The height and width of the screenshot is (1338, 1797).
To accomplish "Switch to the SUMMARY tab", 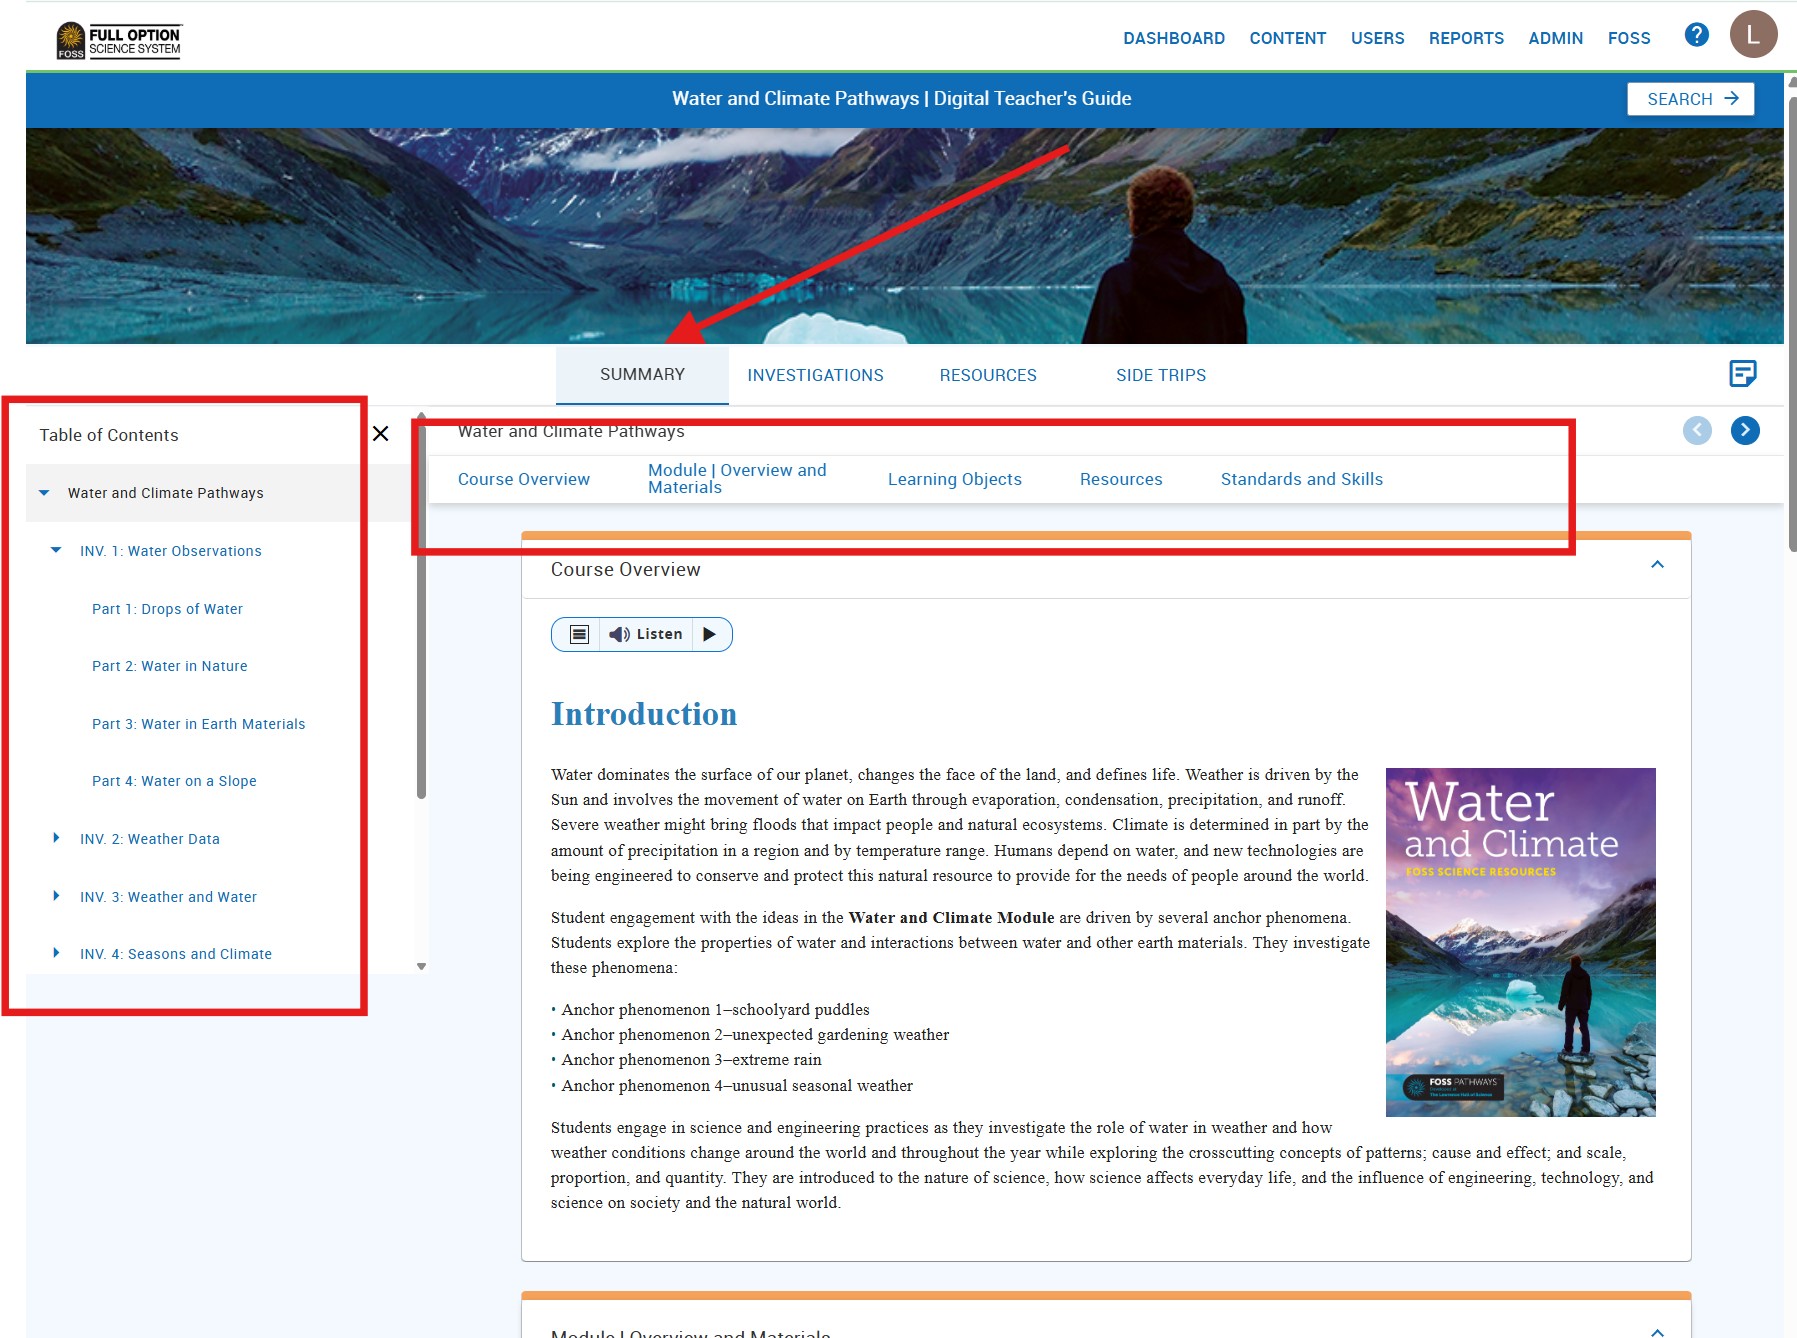I will [642, 375].
